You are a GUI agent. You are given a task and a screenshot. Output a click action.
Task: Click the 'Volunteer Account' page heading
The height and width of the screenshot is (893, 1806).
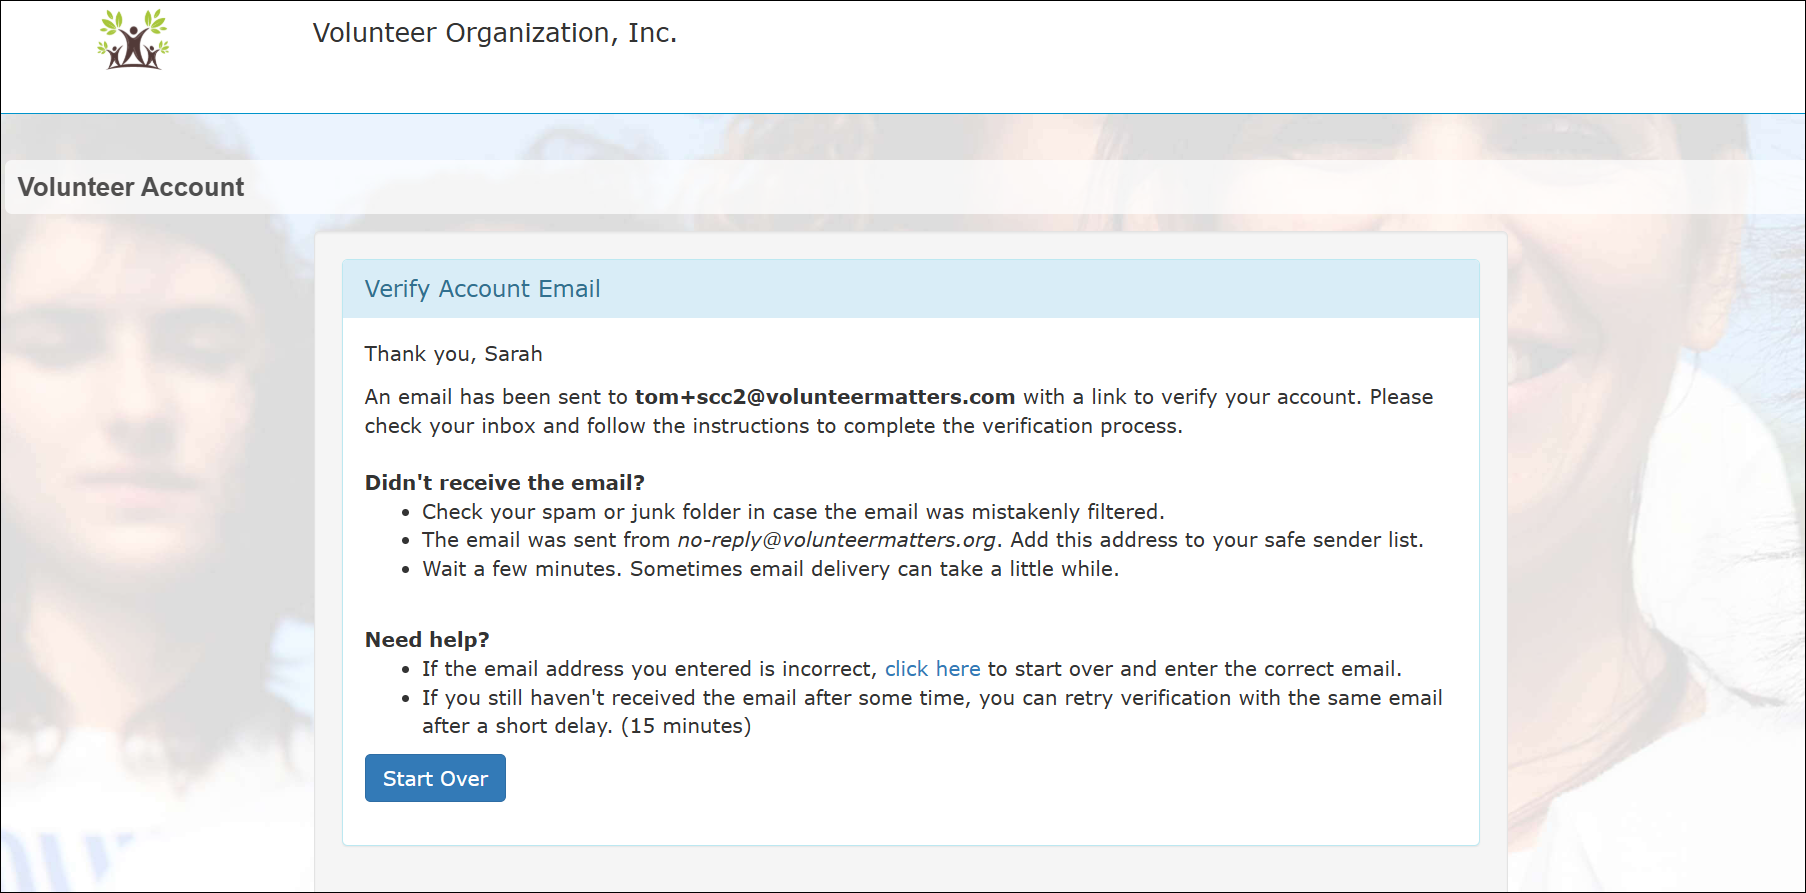click(131, 187)
